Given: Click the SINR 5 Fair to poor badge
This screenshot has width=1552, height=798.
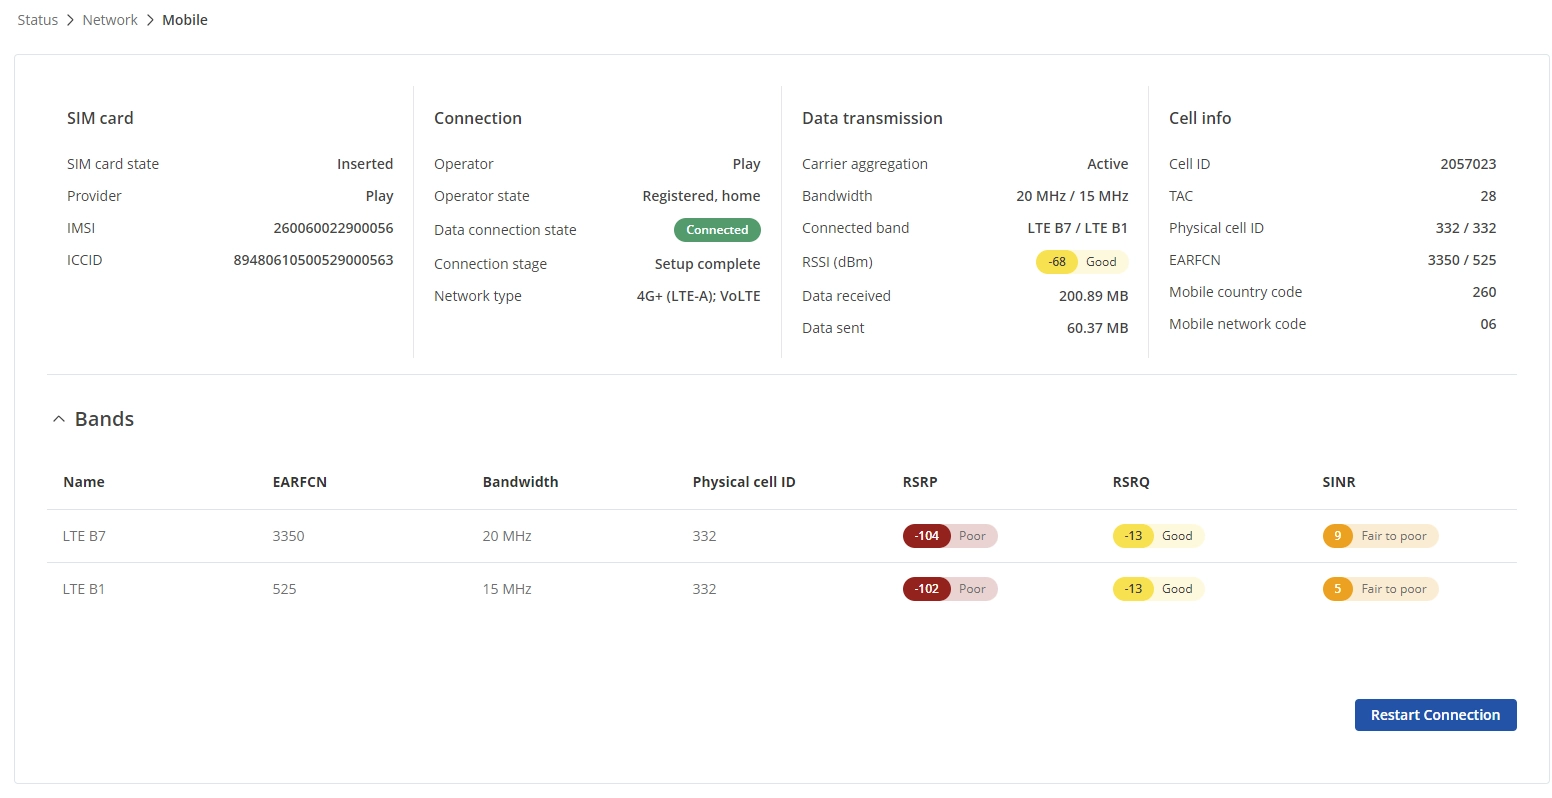Looking at the screenshot, I should (1379, 589).
